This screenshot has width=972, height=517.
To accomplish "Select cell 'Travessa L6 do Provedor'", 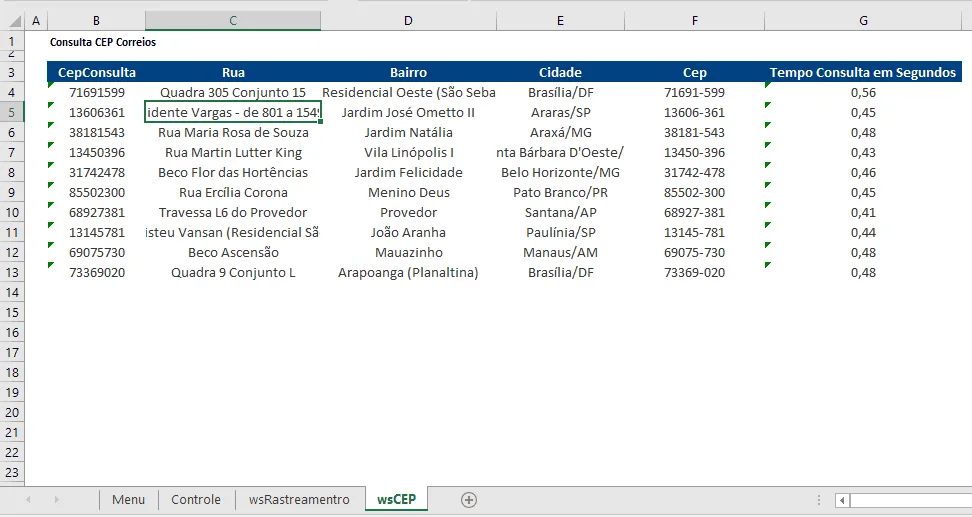I will coord(233,212).
